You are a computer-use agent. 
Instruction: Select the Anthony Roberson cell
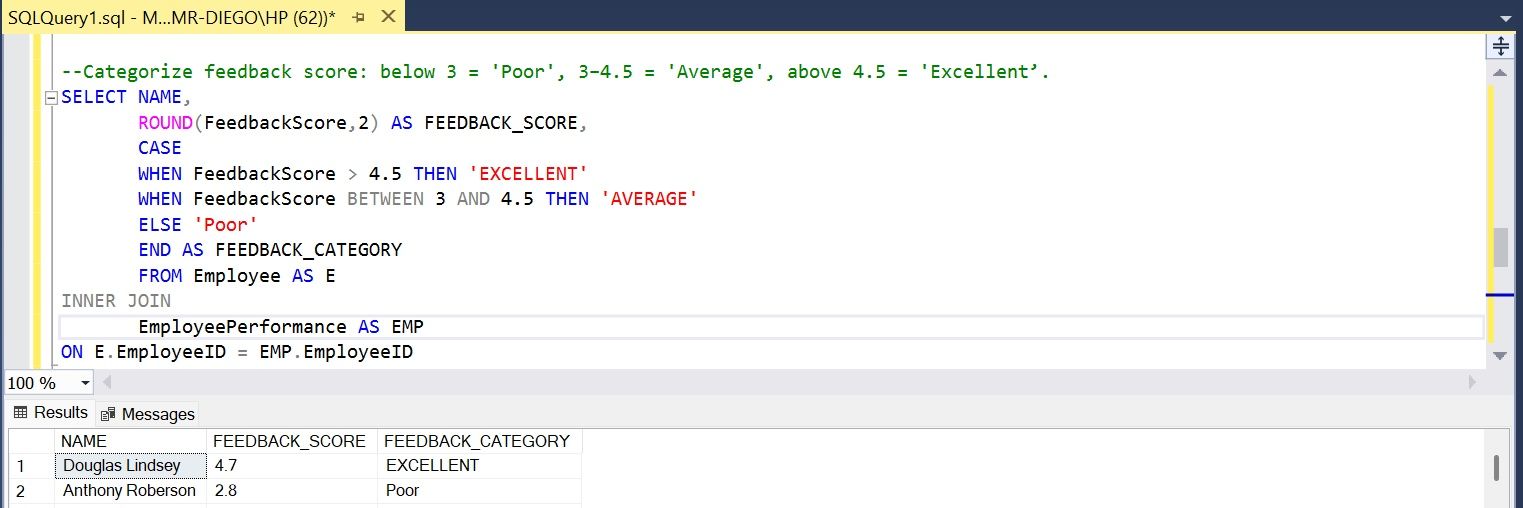click(130, 491)
